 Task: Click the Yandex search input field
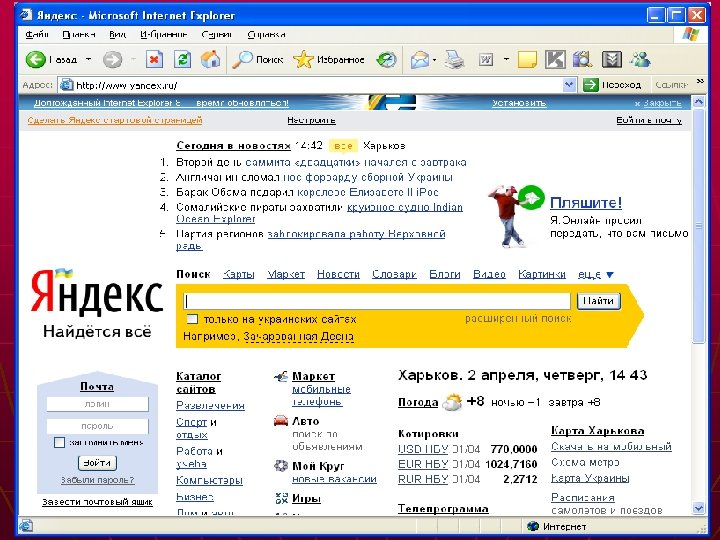[x=377, y=301]
